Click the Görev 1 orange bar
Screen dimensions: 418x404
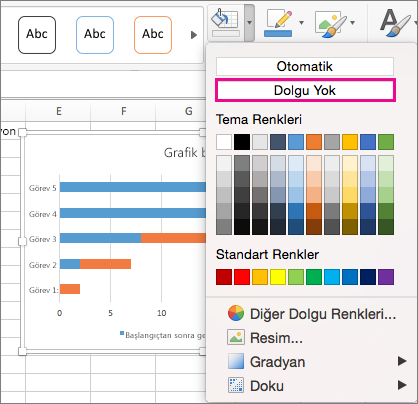point(70,289)
